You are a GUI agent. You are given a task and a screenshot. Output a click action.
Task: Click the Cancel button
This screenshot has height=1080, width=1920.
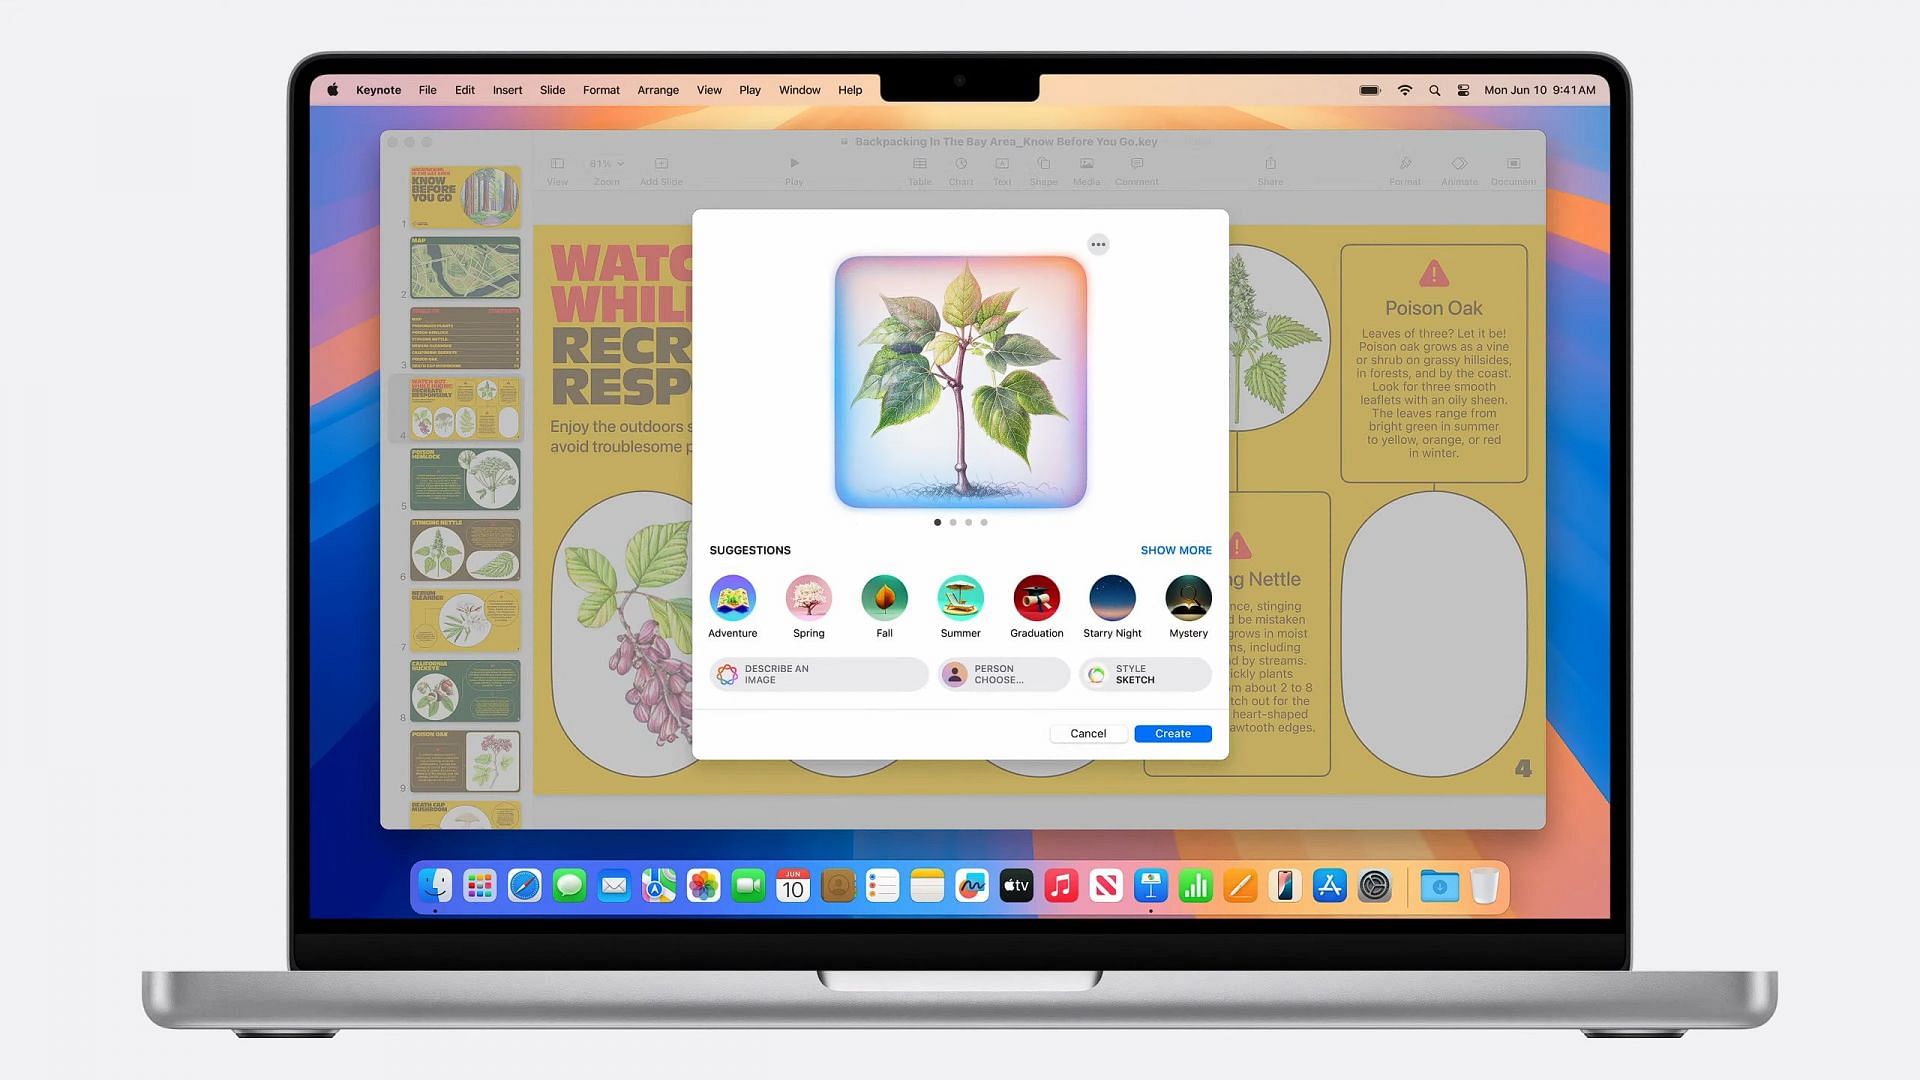[1087, 733]
